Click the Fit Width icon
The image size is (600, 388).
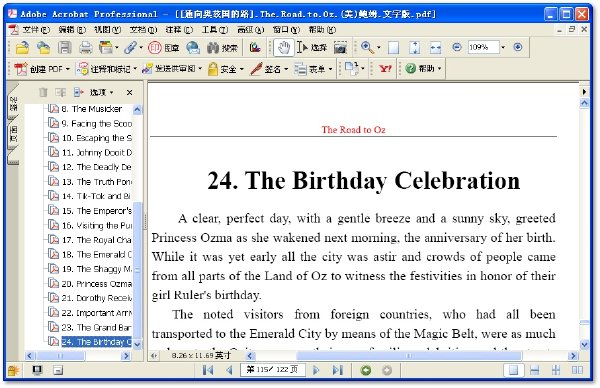click(x=435, y=47)
